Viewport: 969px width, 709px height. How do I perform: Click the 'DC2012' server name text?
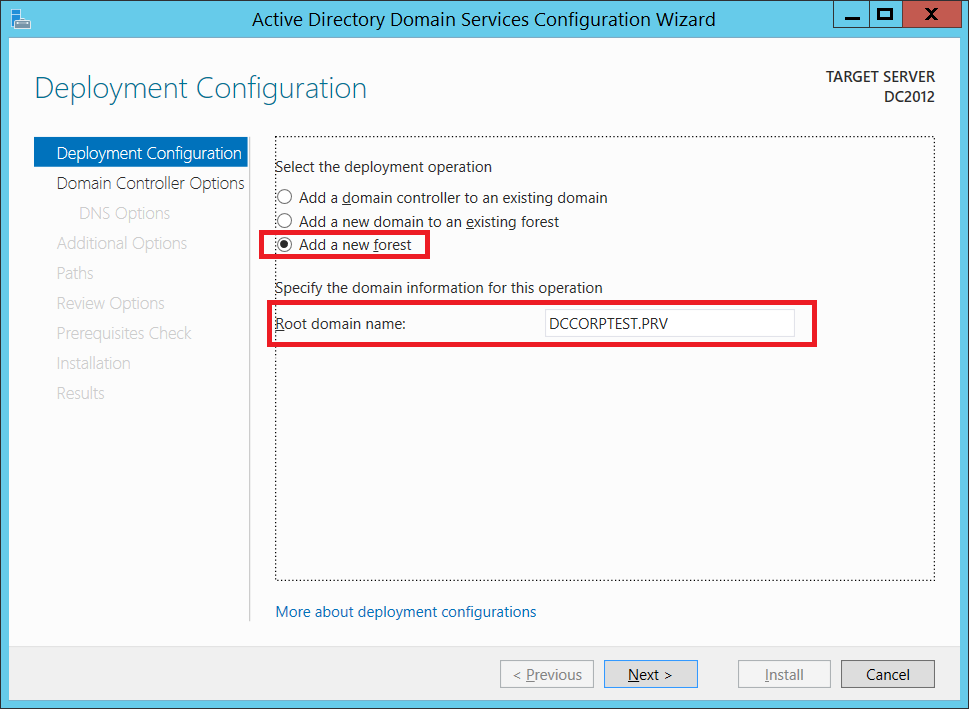point(909,97)
